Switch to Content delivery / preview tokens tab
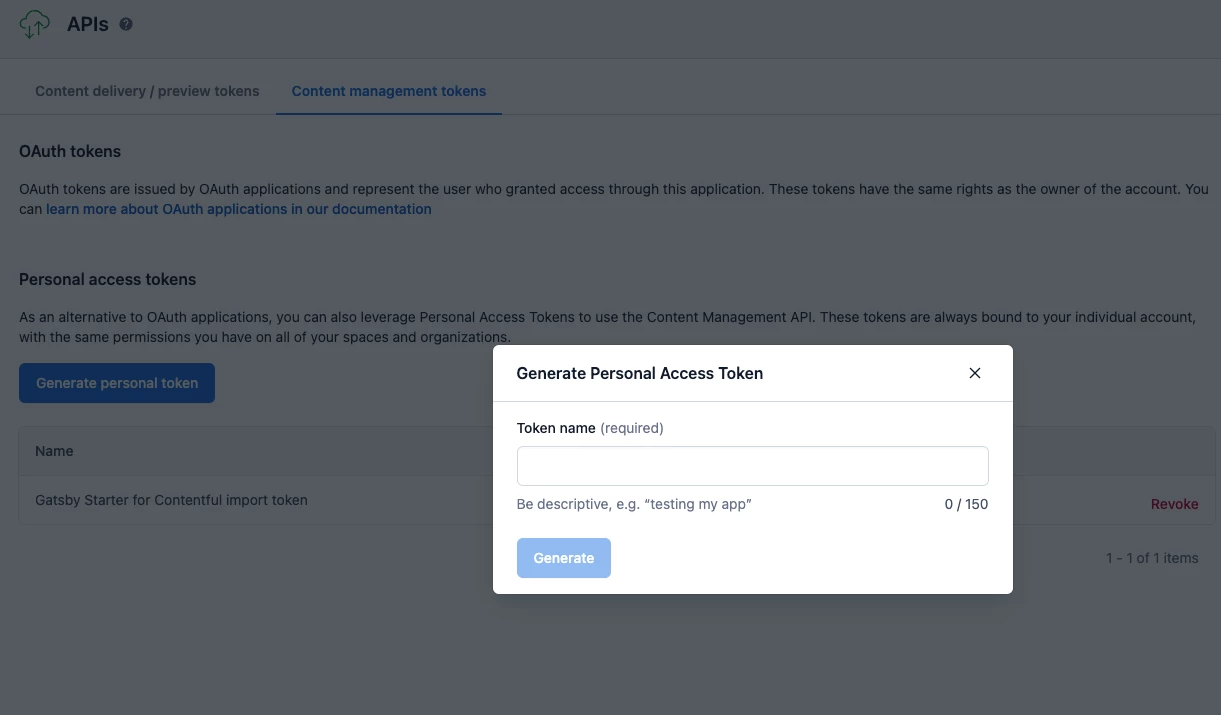 (147, 91)
